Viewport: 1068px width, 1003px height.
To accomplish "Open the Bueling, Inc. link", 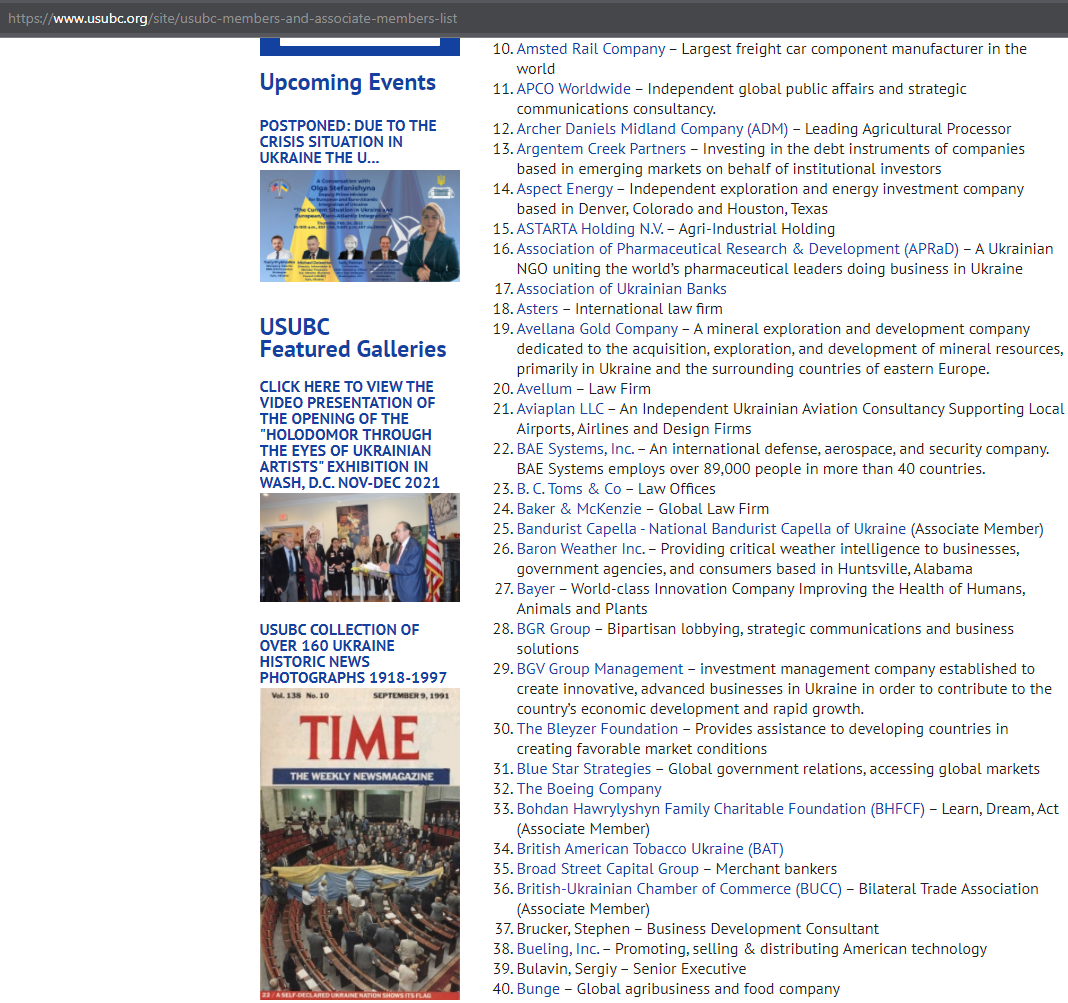I will 558,949.
